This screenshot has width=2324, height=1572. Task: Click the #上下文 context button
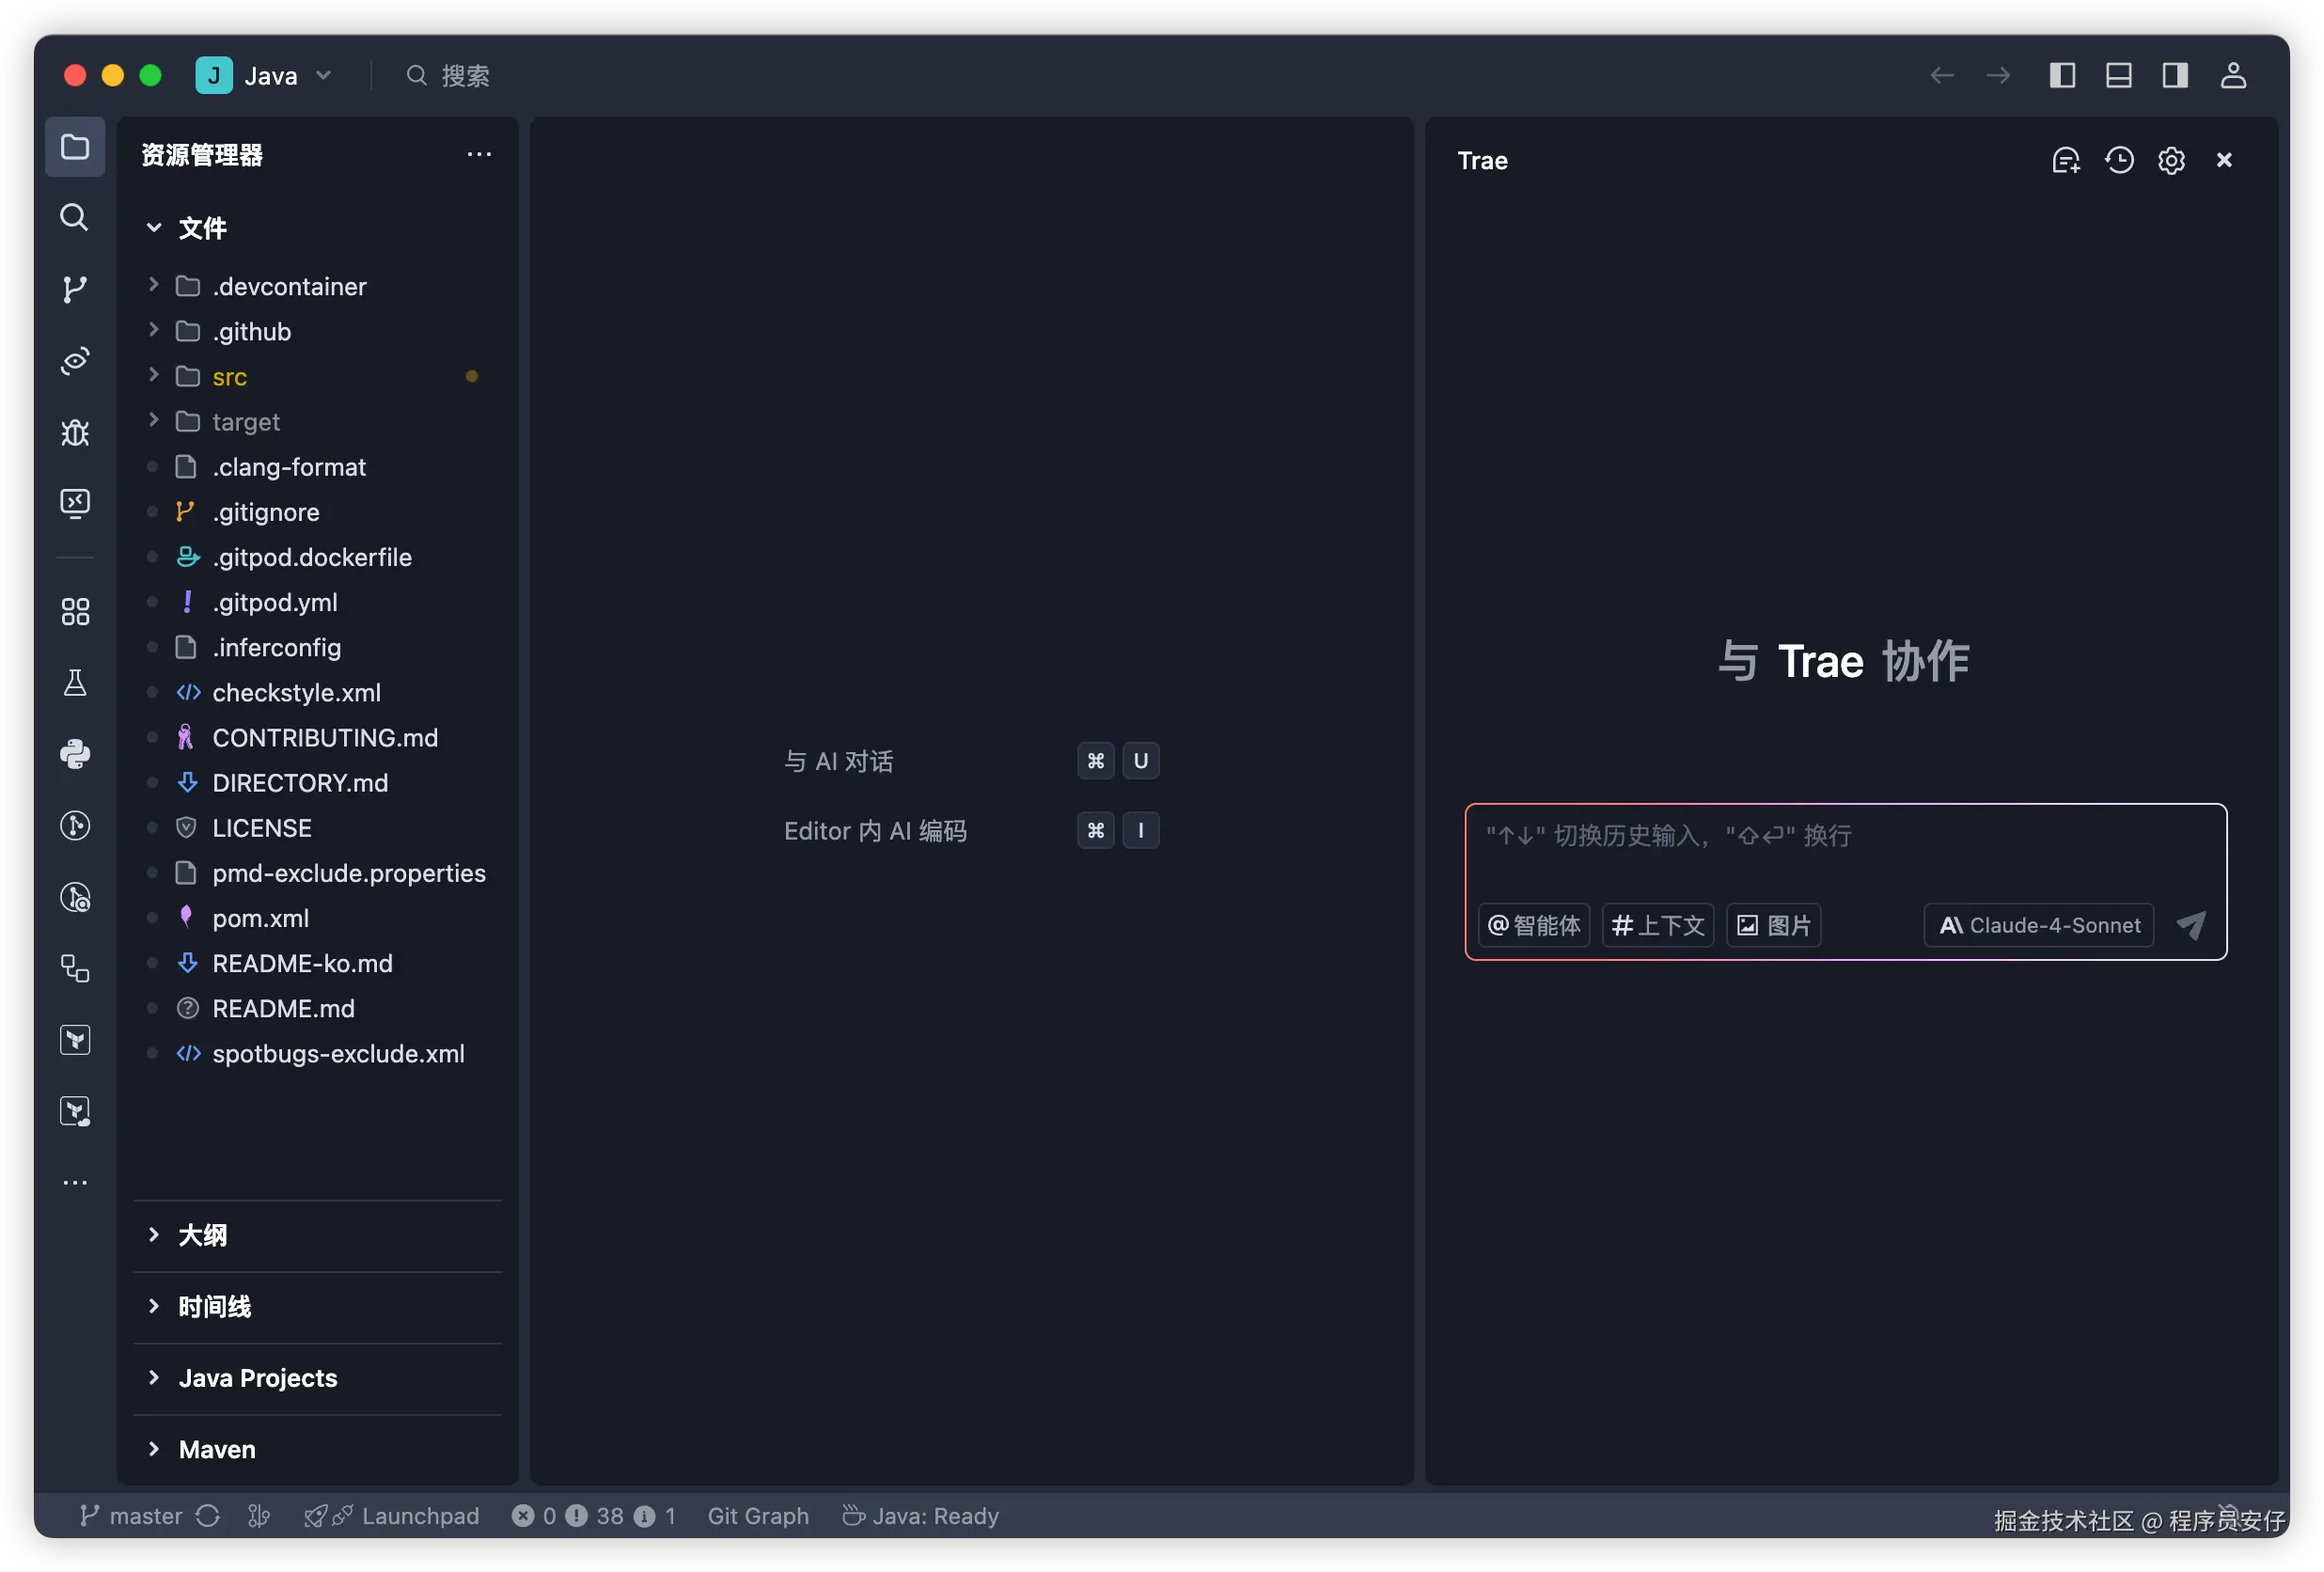(x=1657, y=925)
